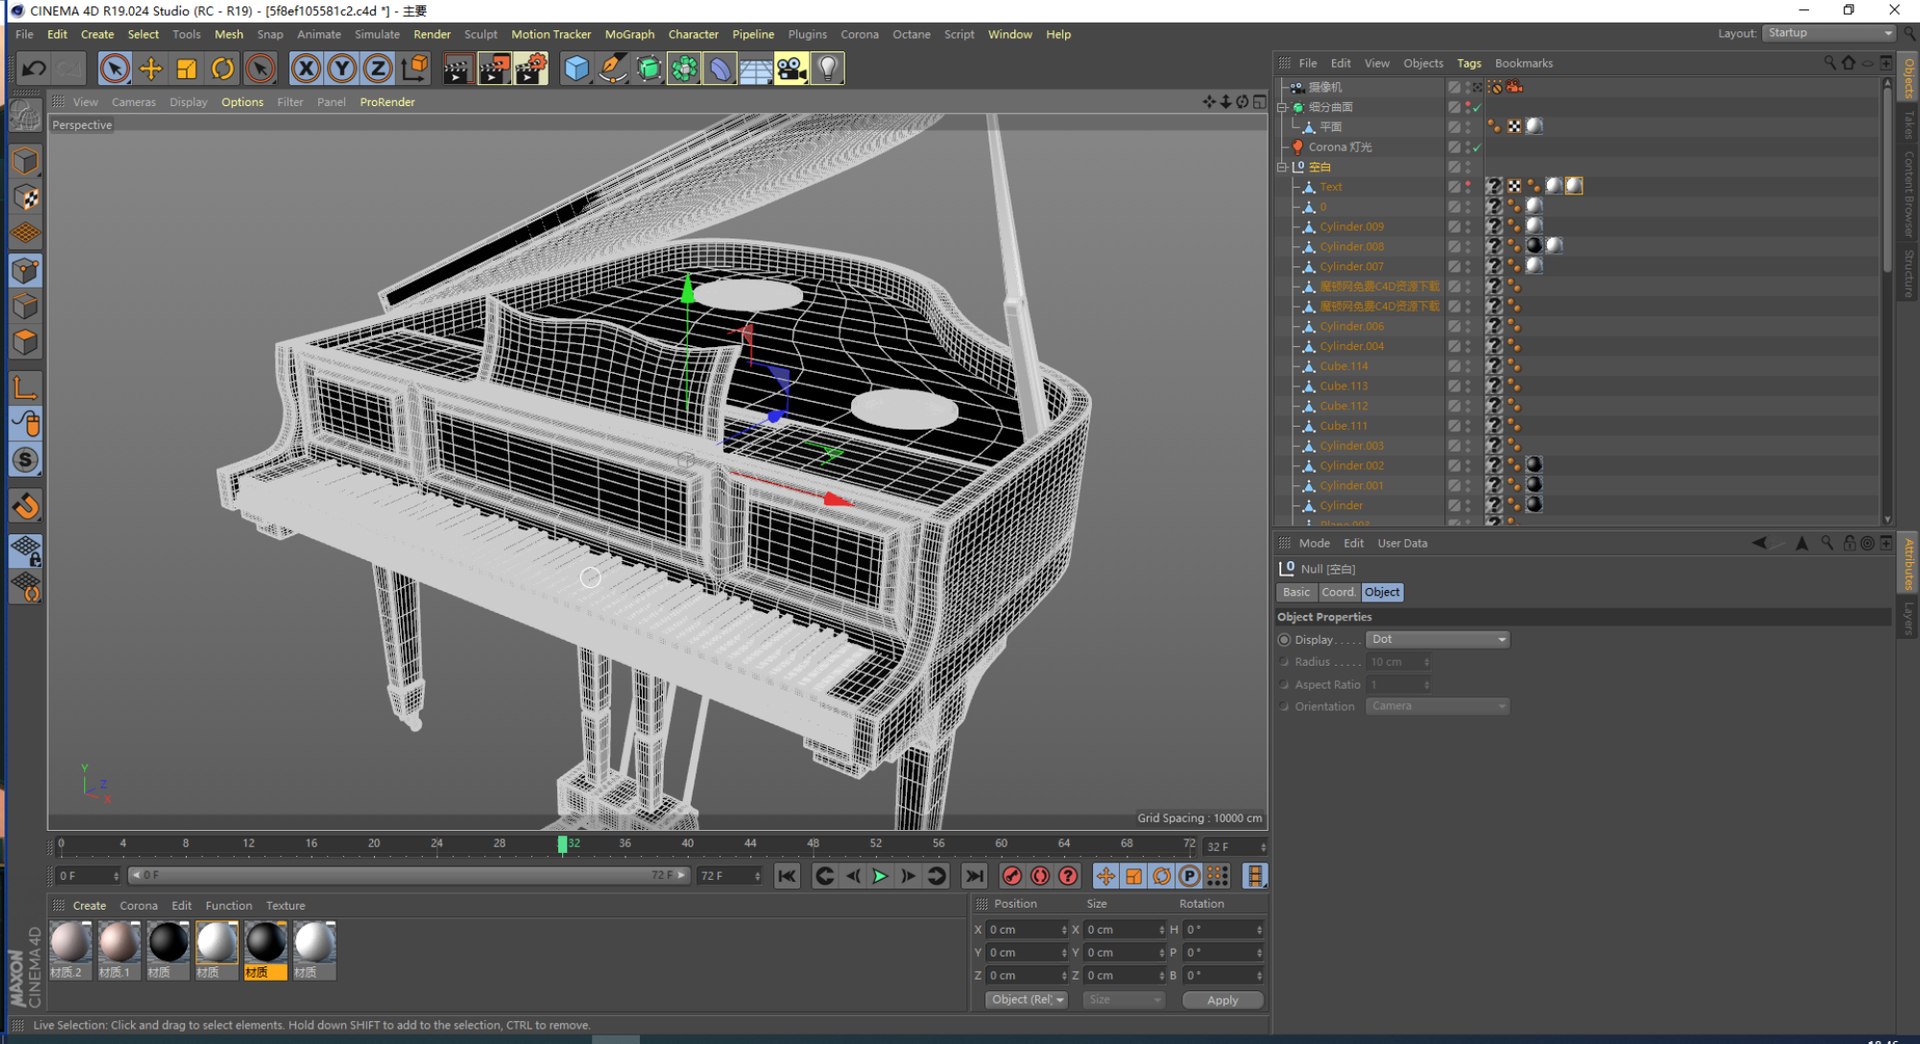This screenshot has width=1920, height=1044.
Task: Open the MoGraph menu
Action: click(629, 34)
